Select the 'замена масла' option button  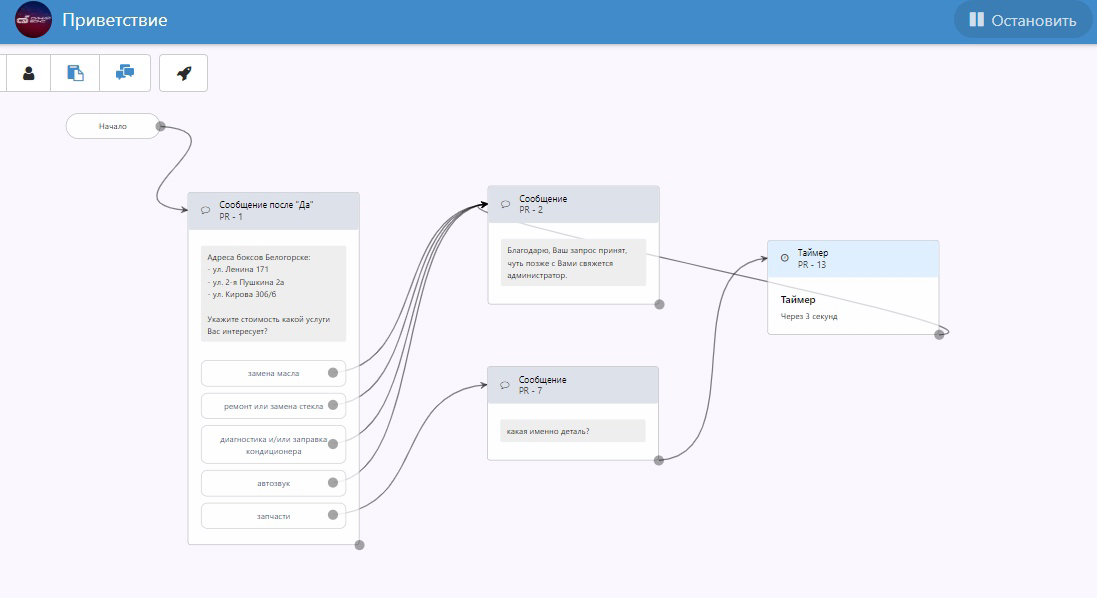pos(274,373)
